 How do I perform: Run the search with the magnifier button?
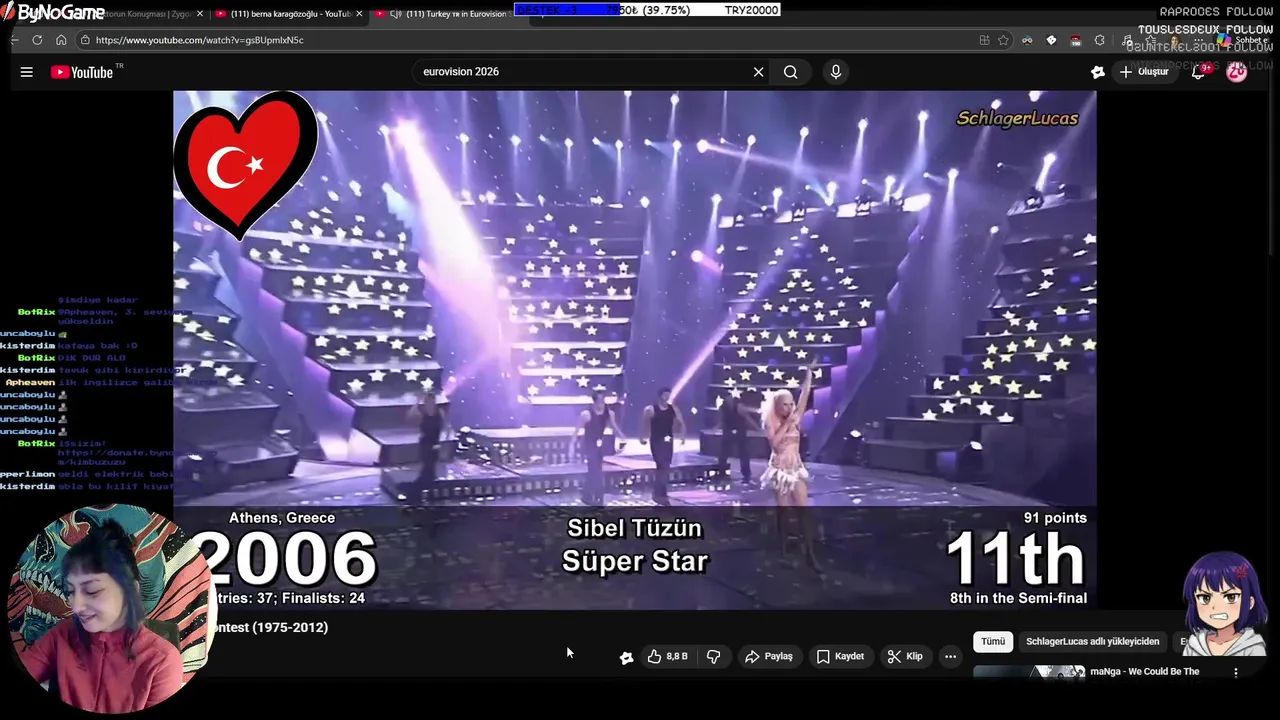(x=791, y=72)
